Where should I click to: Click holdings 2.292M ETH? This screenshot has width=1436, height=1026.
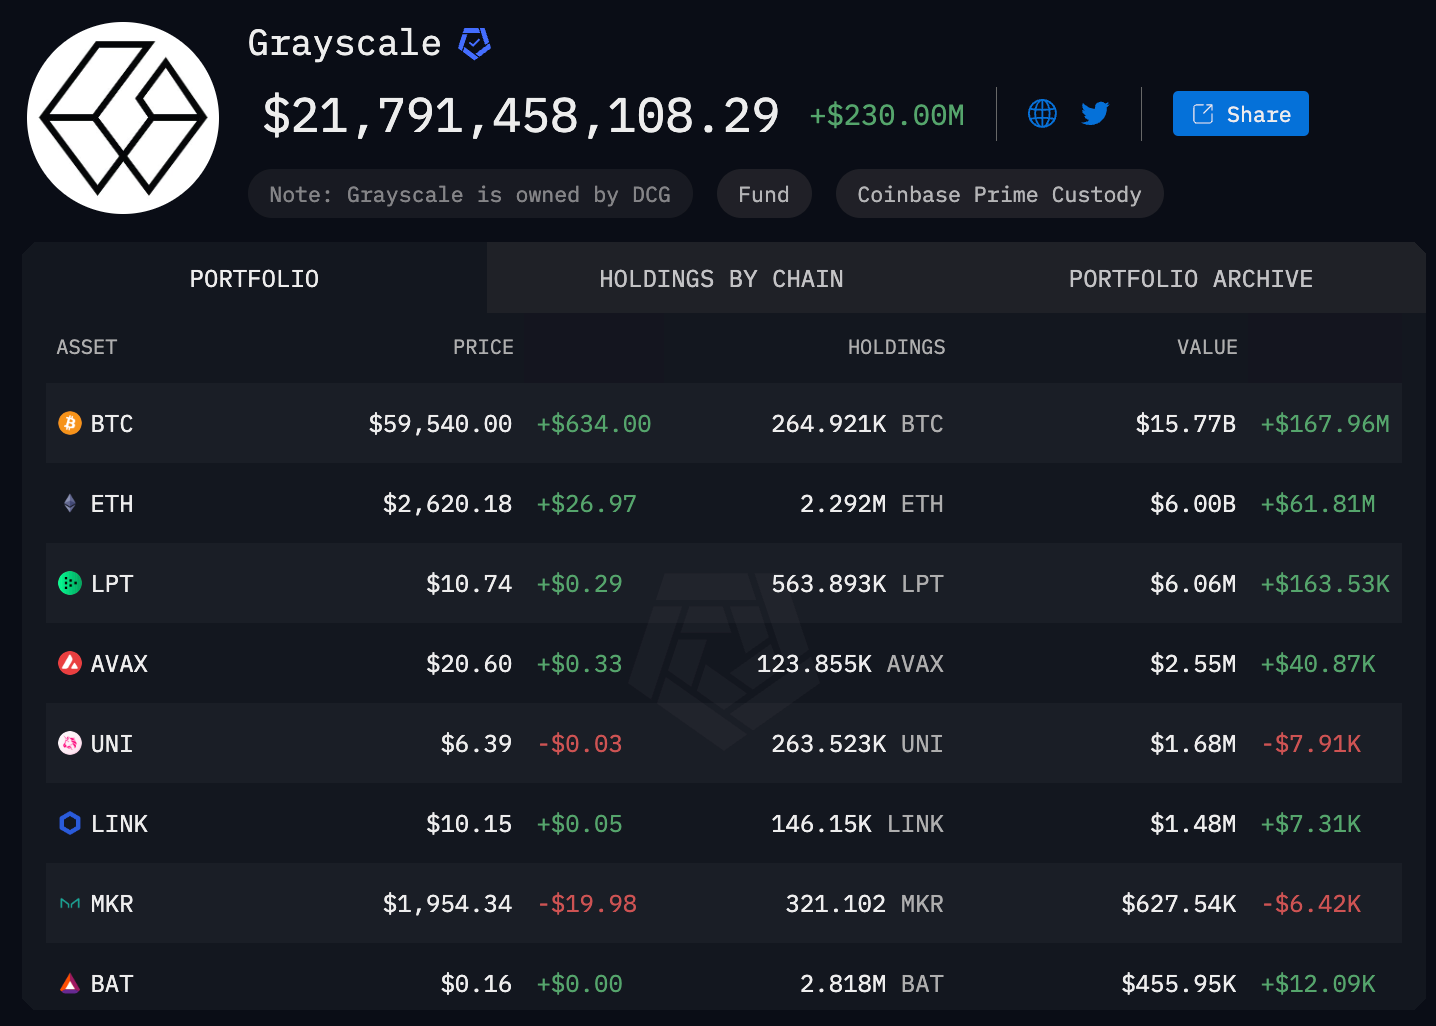[x=872, y=504]
